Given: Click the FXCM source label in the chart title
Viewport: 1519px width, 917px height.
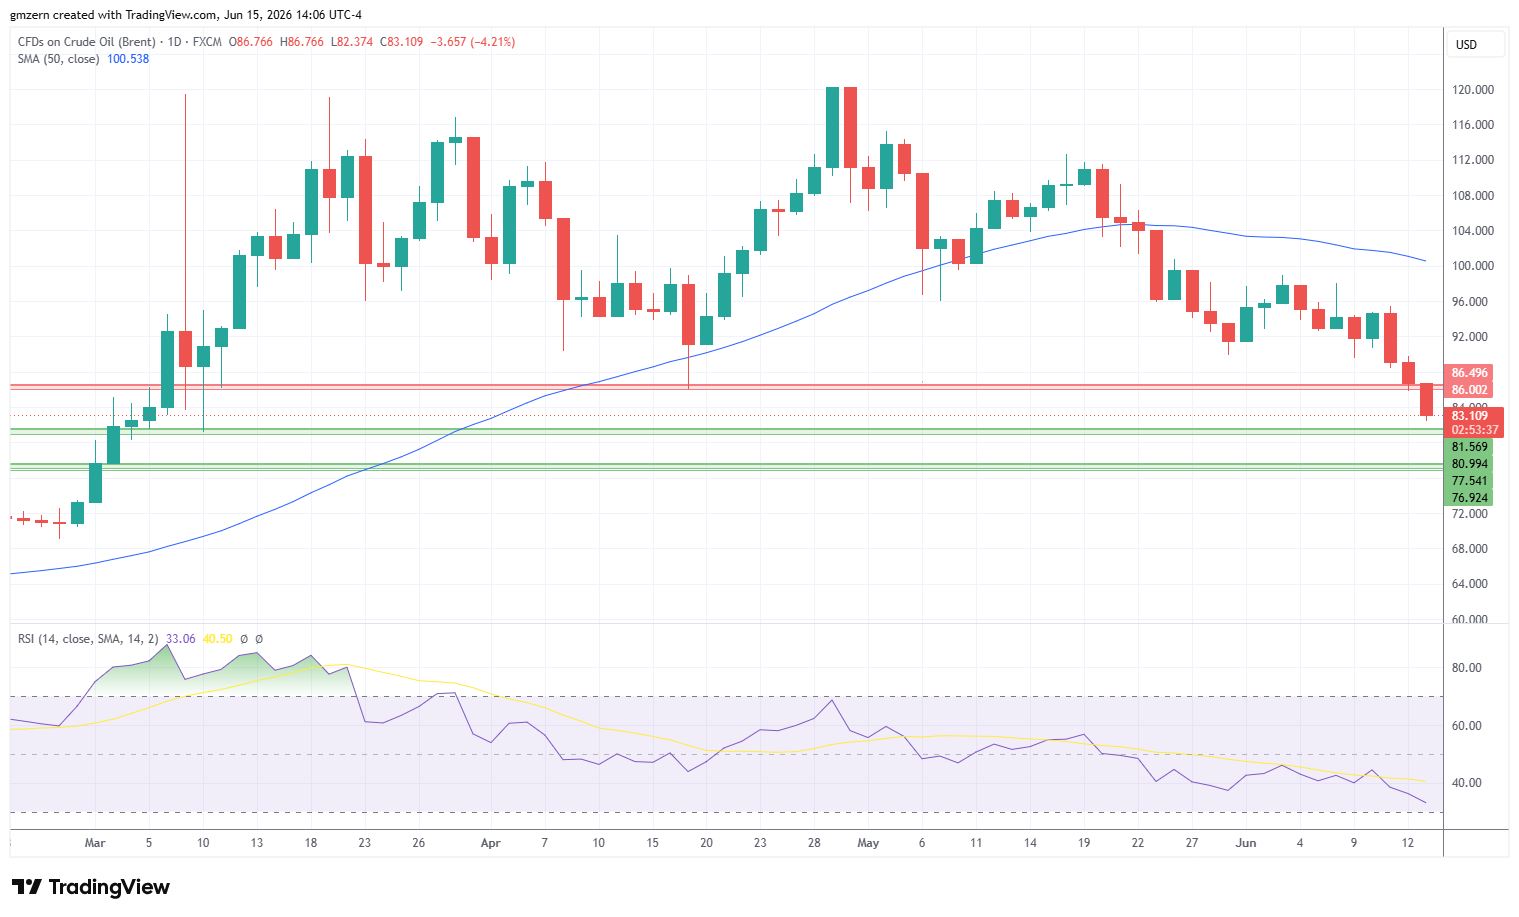Looking at the screenshot, I should [x=207, y=42].
